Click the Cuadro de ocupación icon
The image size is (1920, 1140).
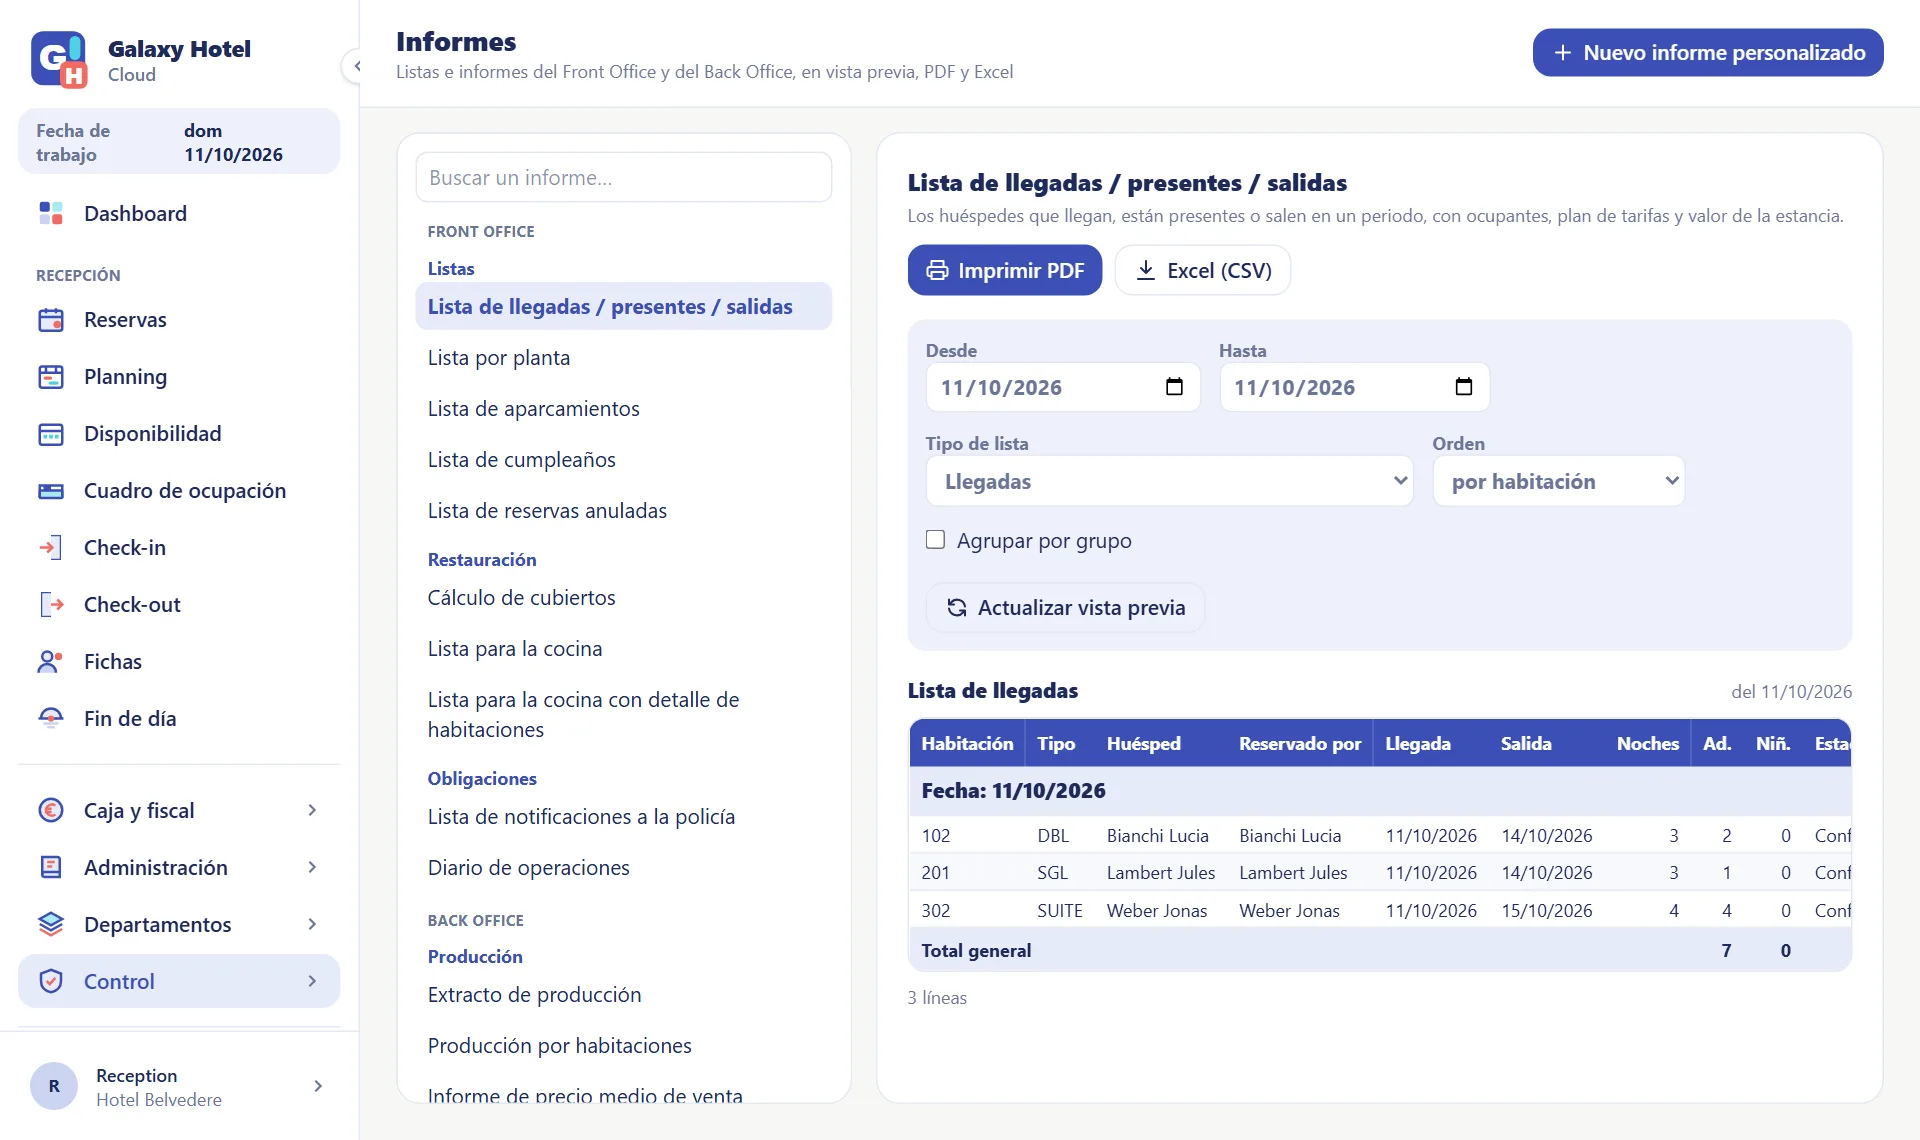[51, 491]
